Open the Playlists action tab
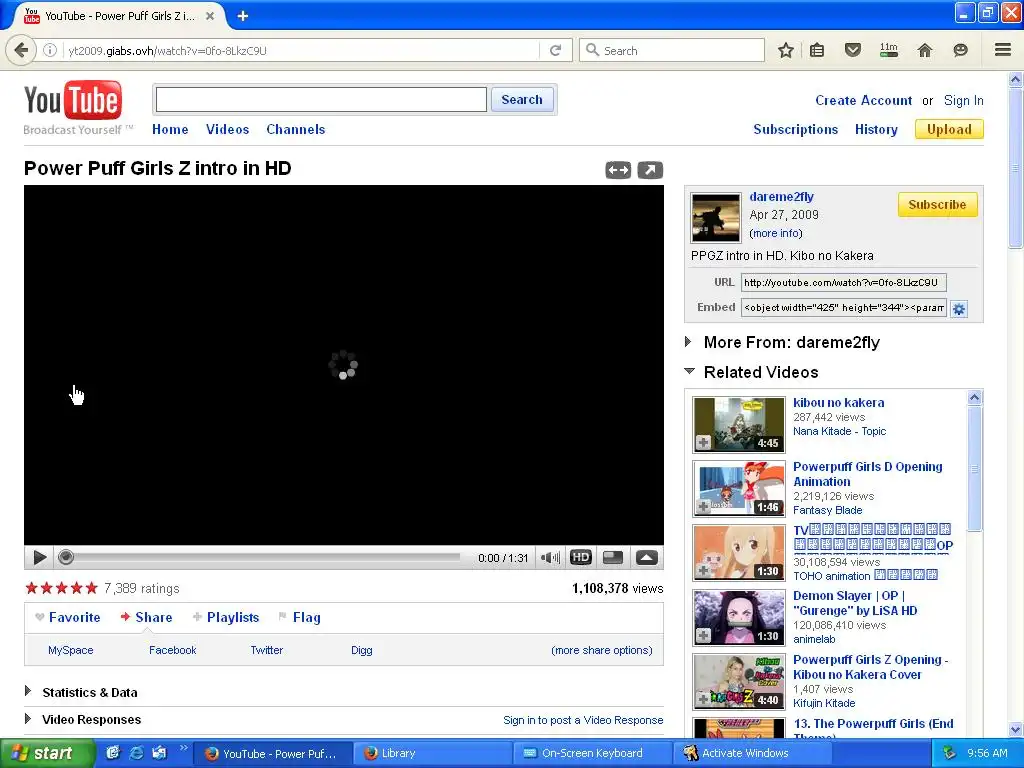Viewport: 1024px width, 768px height. pos(226,617)
